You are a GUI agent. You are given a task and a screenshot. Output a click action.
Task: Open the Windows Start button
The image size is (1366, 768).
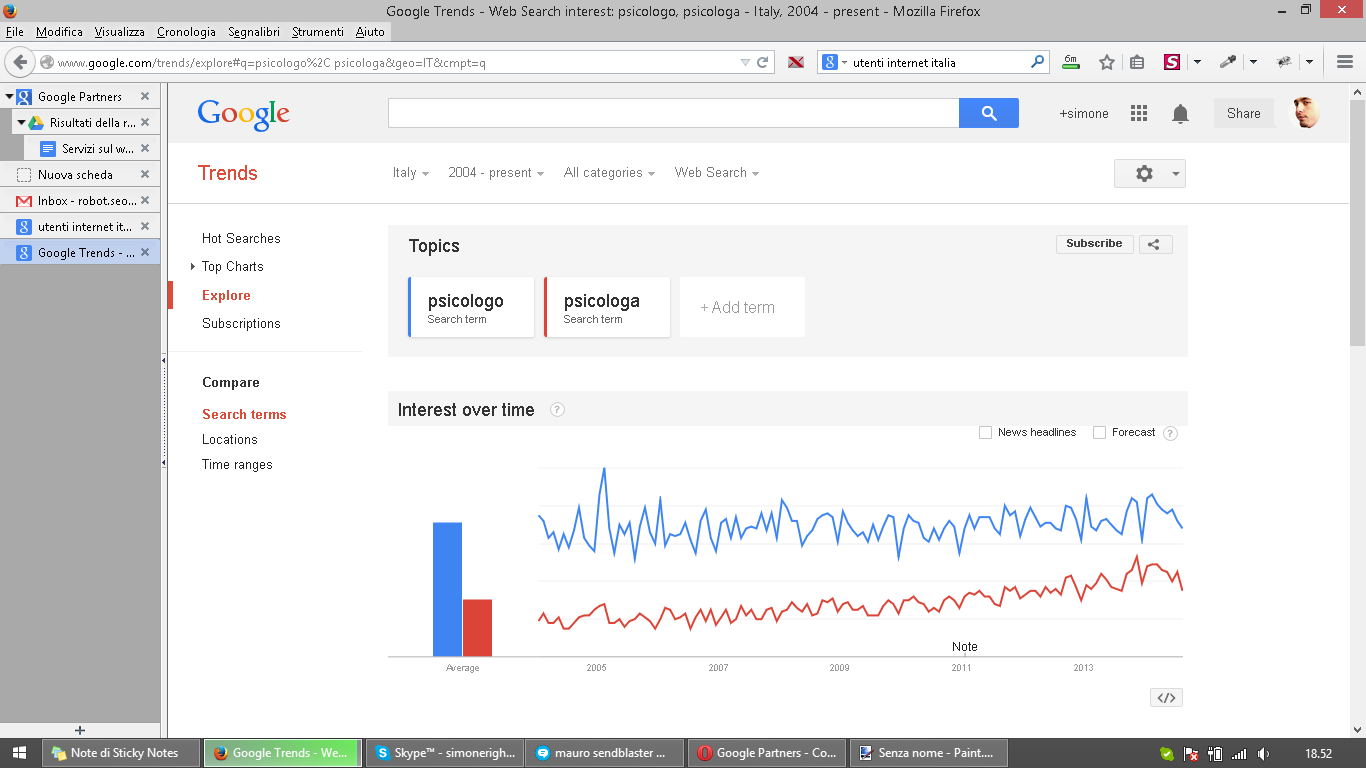point(20,753)
